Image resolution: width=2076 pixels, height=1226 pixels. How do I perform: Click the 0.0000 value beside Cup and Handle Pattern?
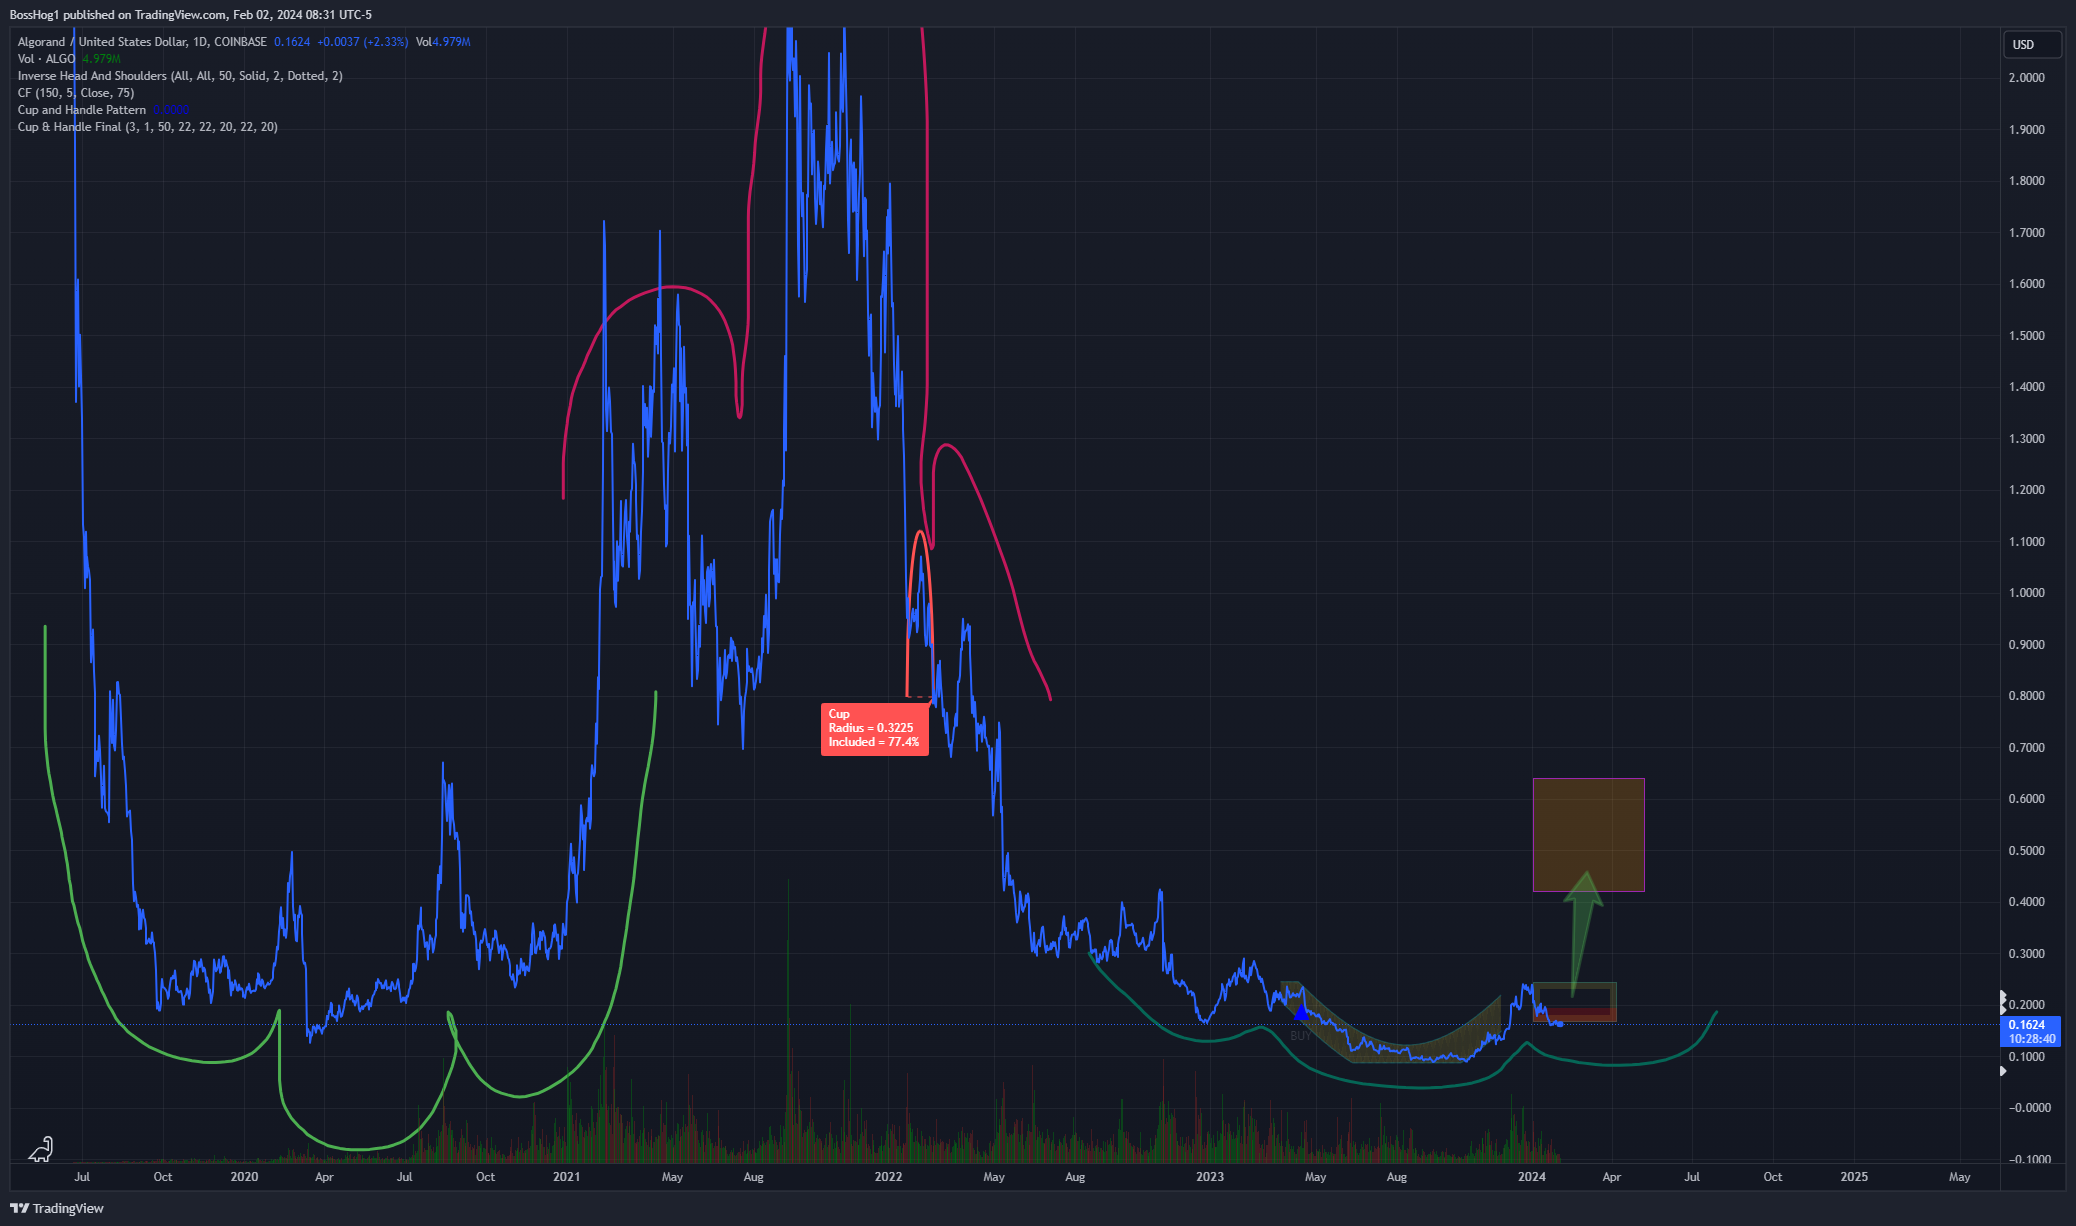pos(171,110)
